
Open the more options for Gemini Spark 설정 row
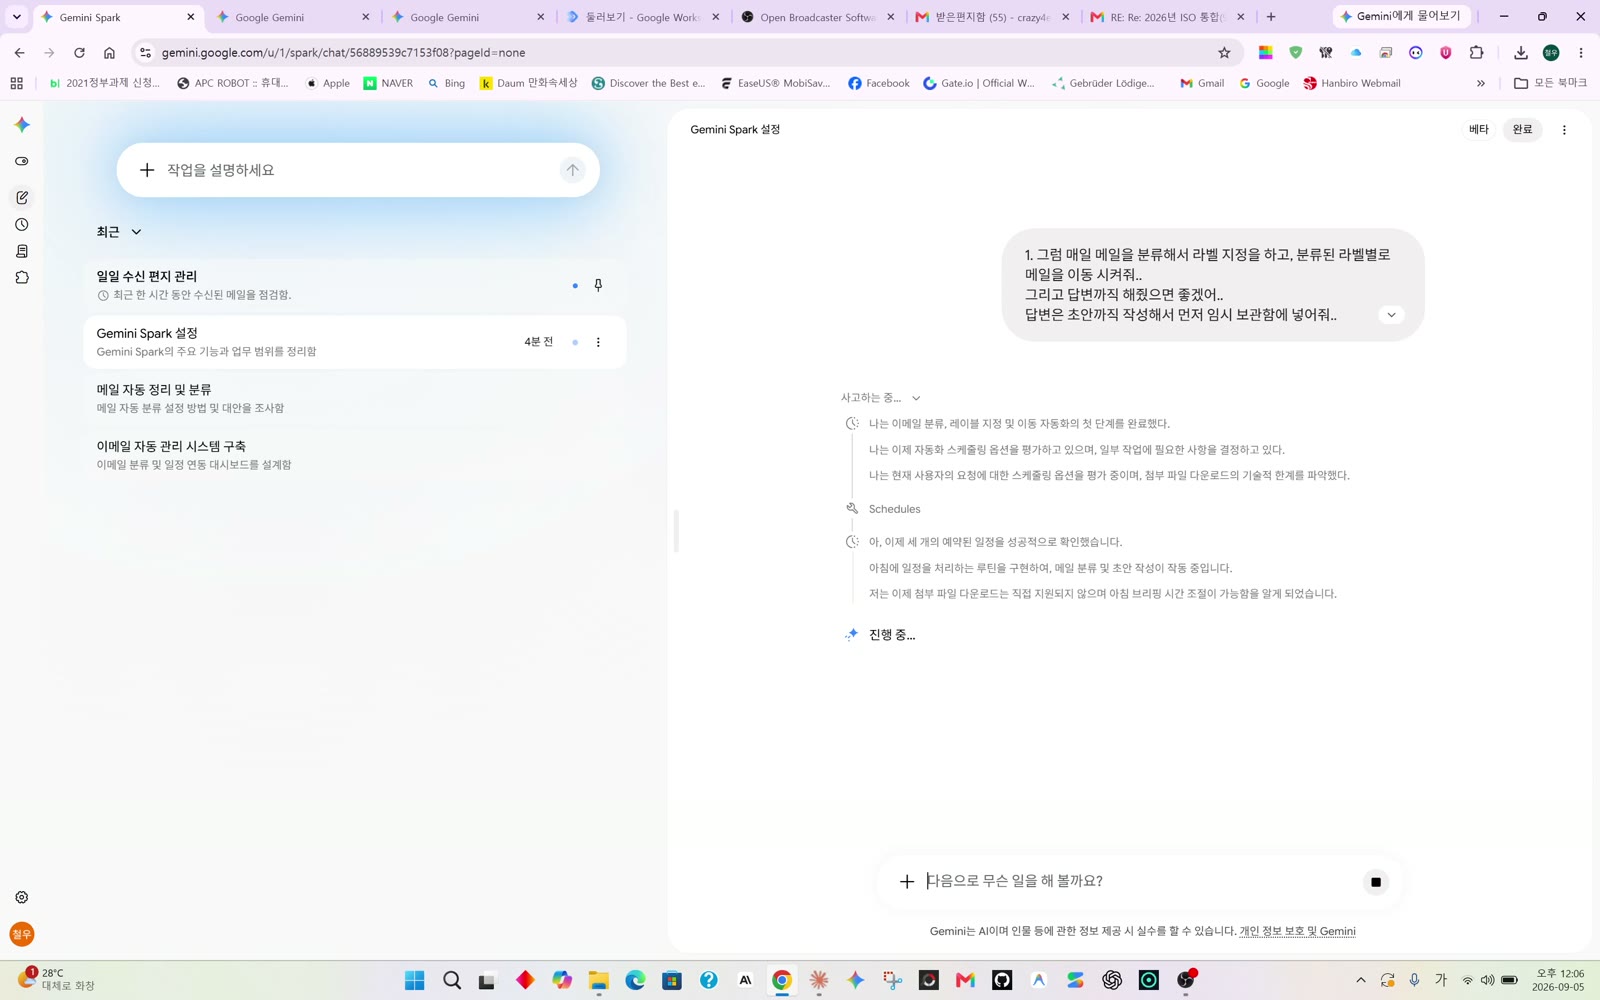point(598,342)
